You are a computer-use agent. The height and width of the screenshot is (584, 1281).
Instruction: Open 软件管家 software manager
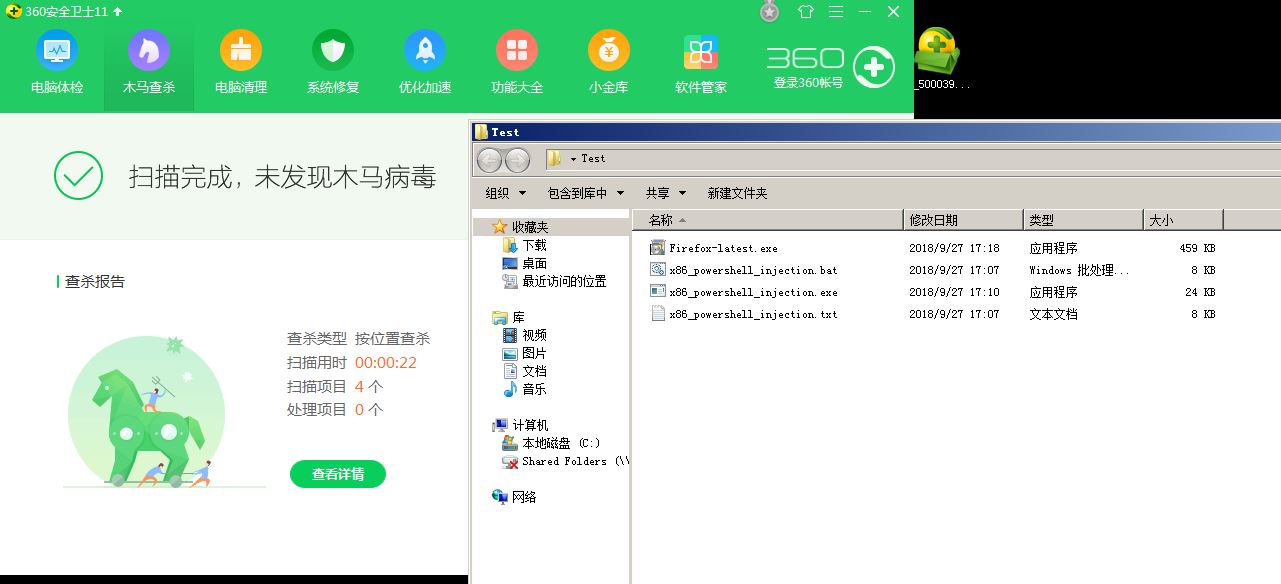pos(701,63)
